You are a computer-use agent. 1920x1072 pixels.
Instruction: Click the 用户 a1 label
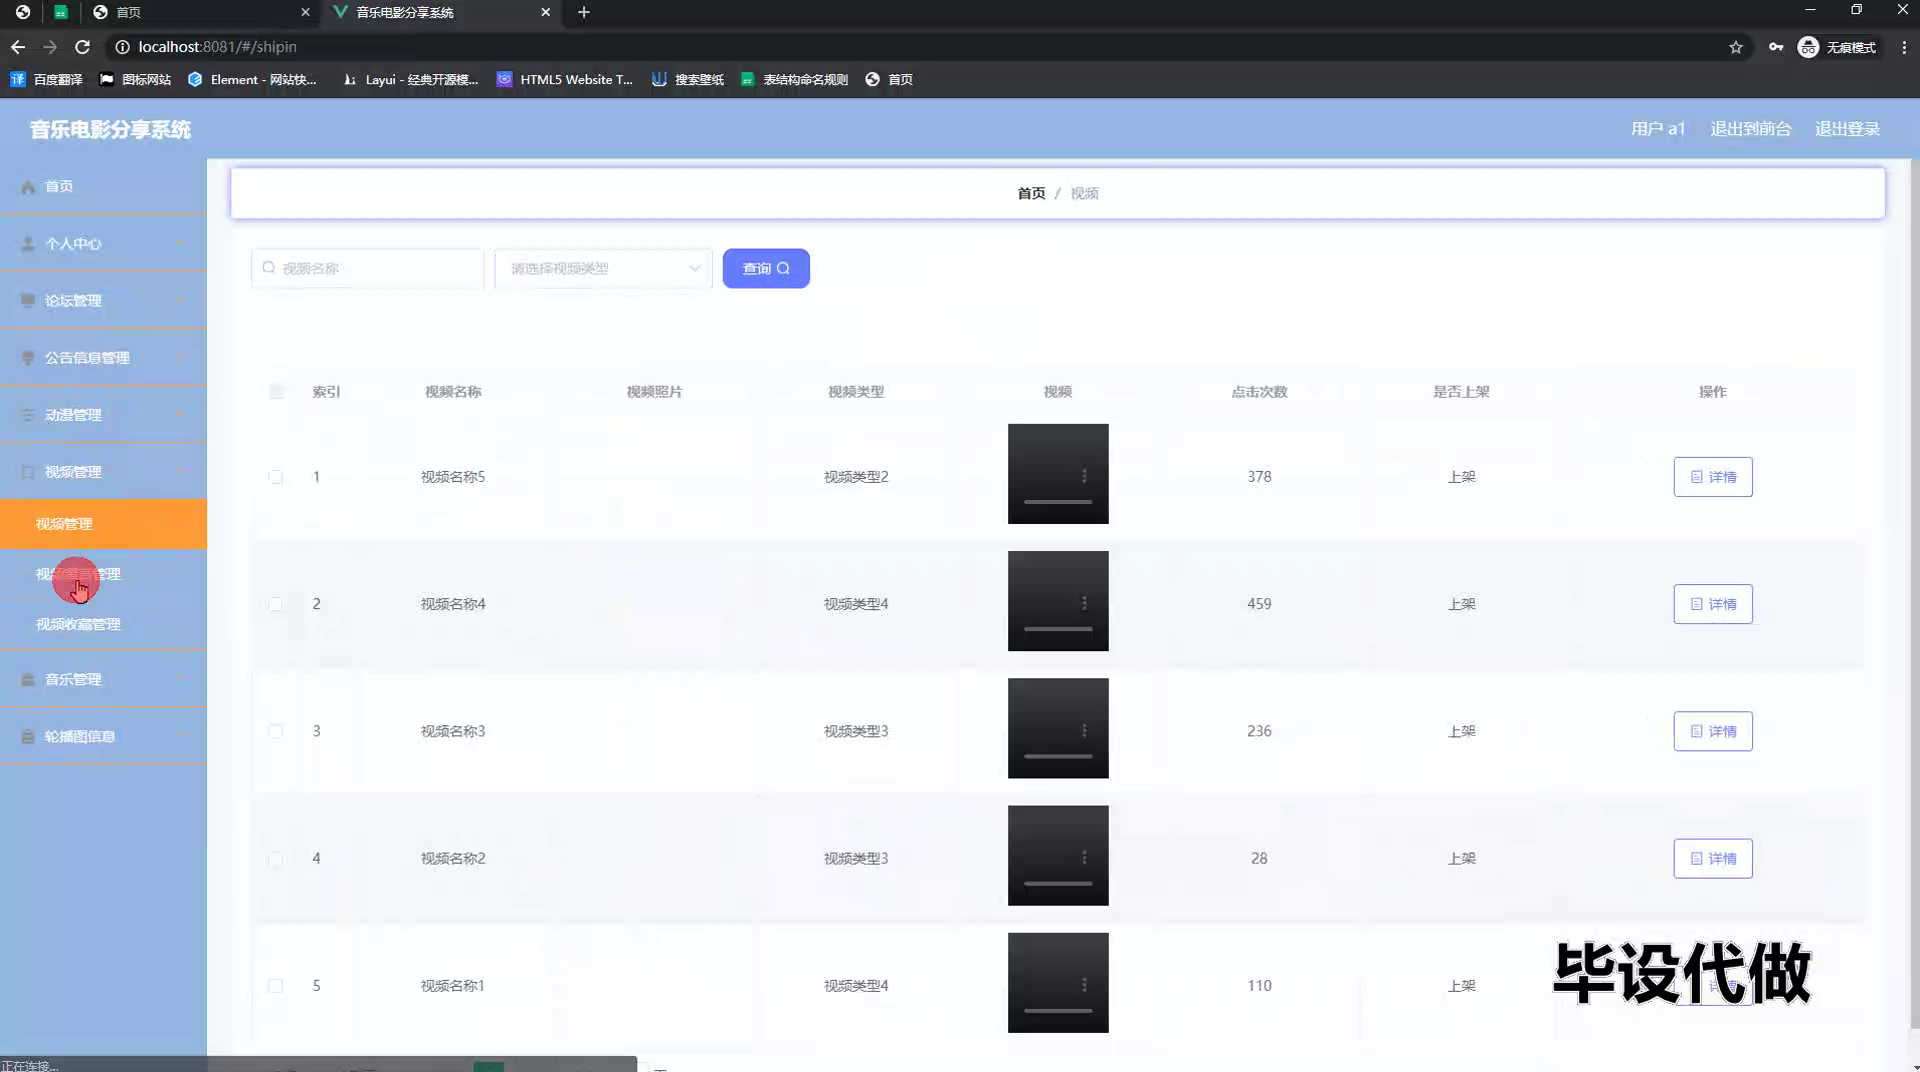[x=1658, y=129]
